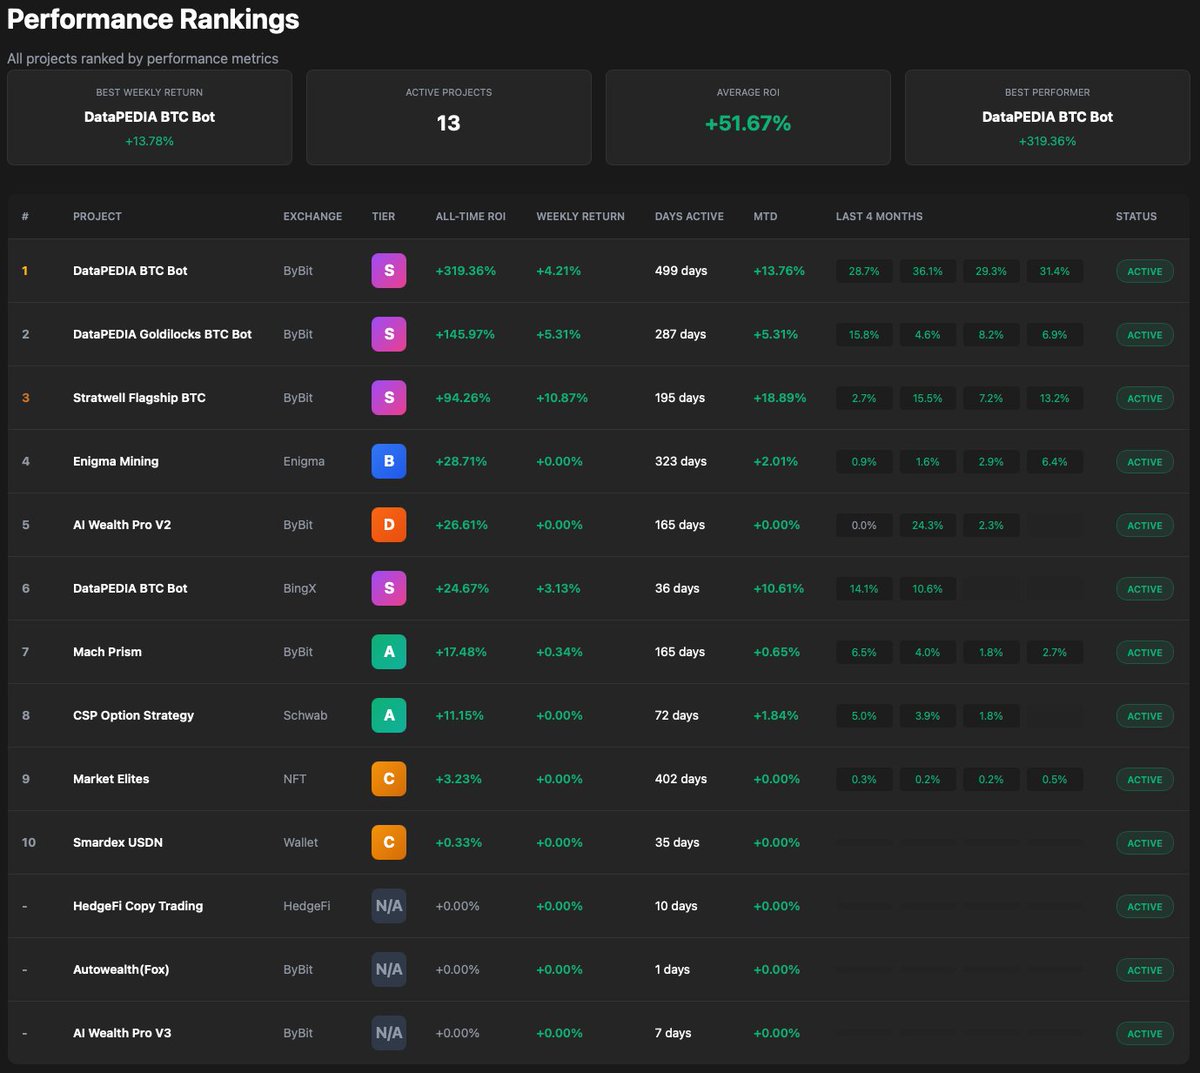Viewport: 1200px width, 1073px height.
Task: Open the Enigma Mining project
Action: (116, 461)
